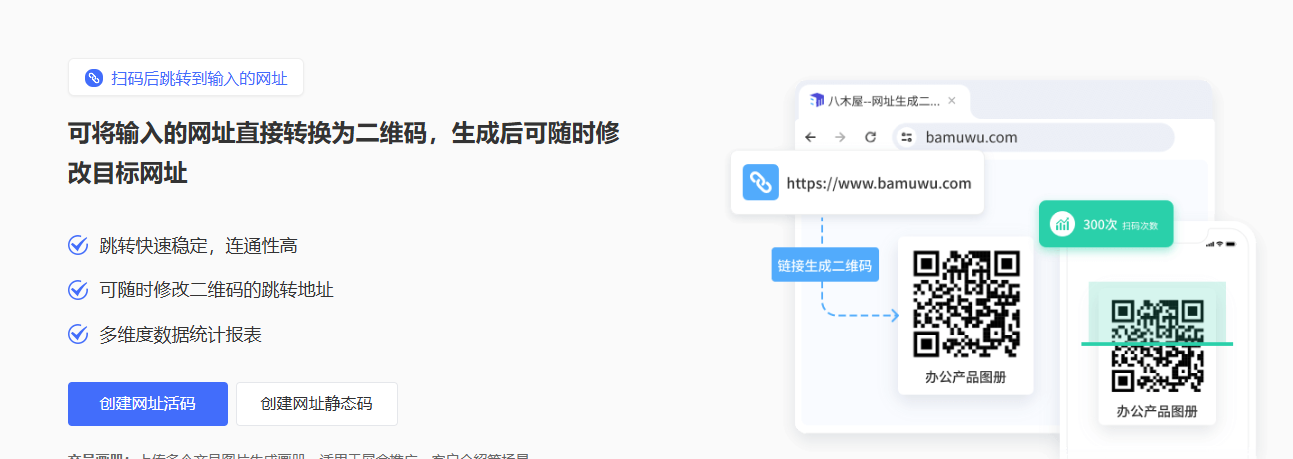
Task: Click the '可随时修改二维码的跳转地址' text
Action: (x=216, y=290)
